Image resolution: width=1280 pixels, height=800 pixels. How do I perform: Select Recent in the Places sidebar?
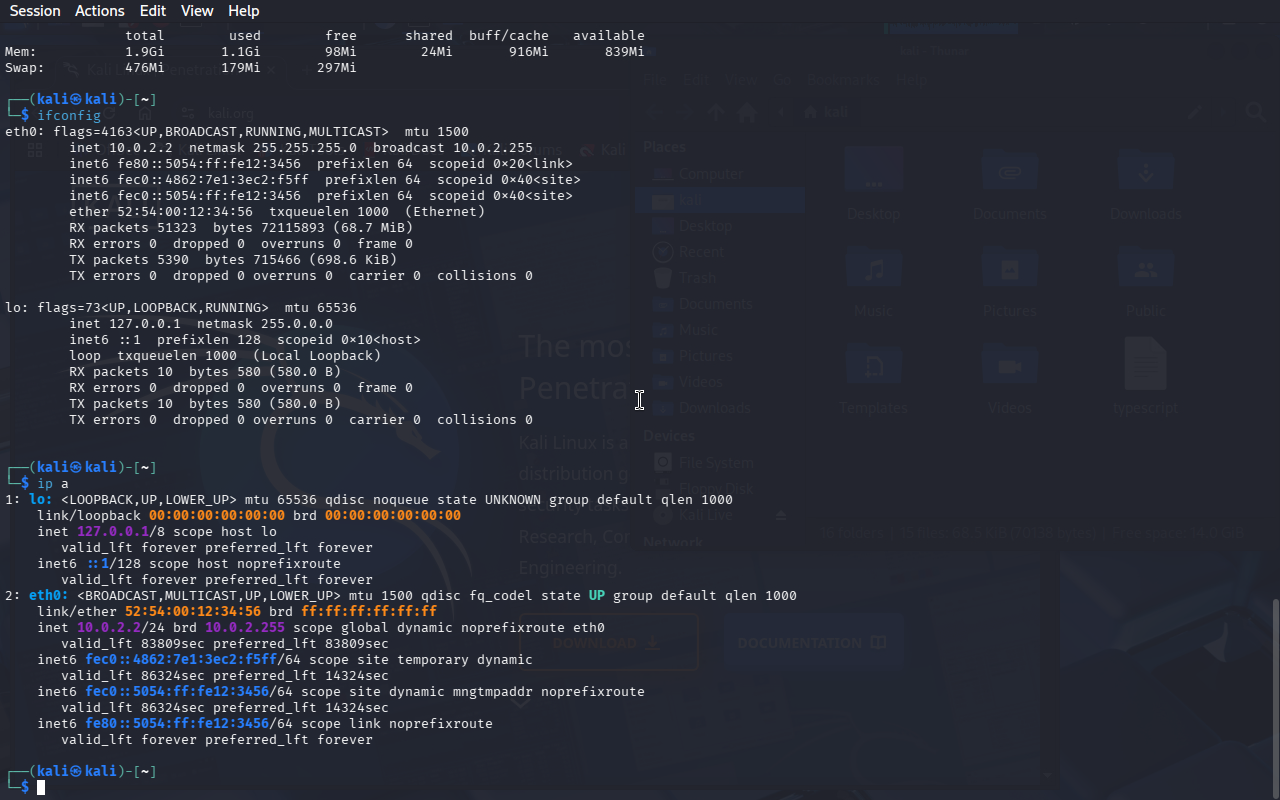(700, 252)
